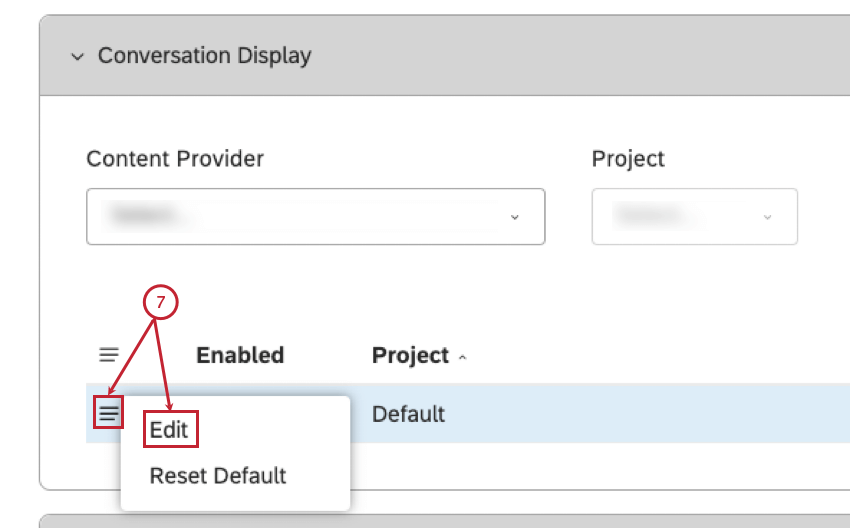Click the Project dropdown's small chevron
This screenshot has width=850, height=528.
pos(767,216)
